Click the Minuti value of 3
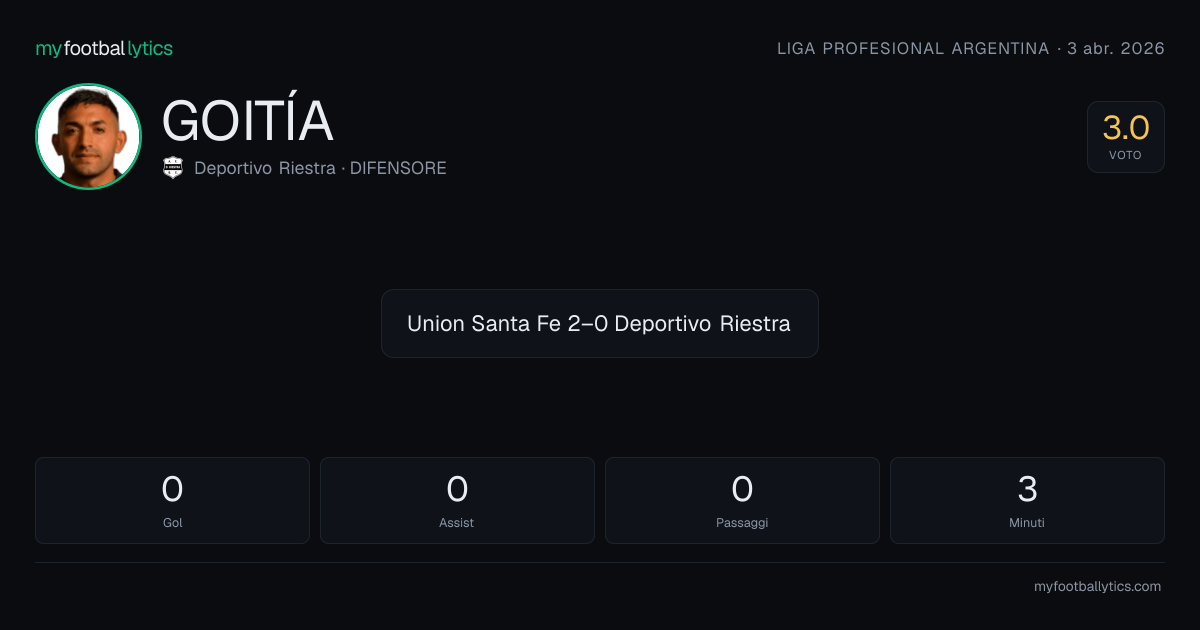Viewport: 1200px width, 630px height. pyautogui.click(x=1027, y=489)
